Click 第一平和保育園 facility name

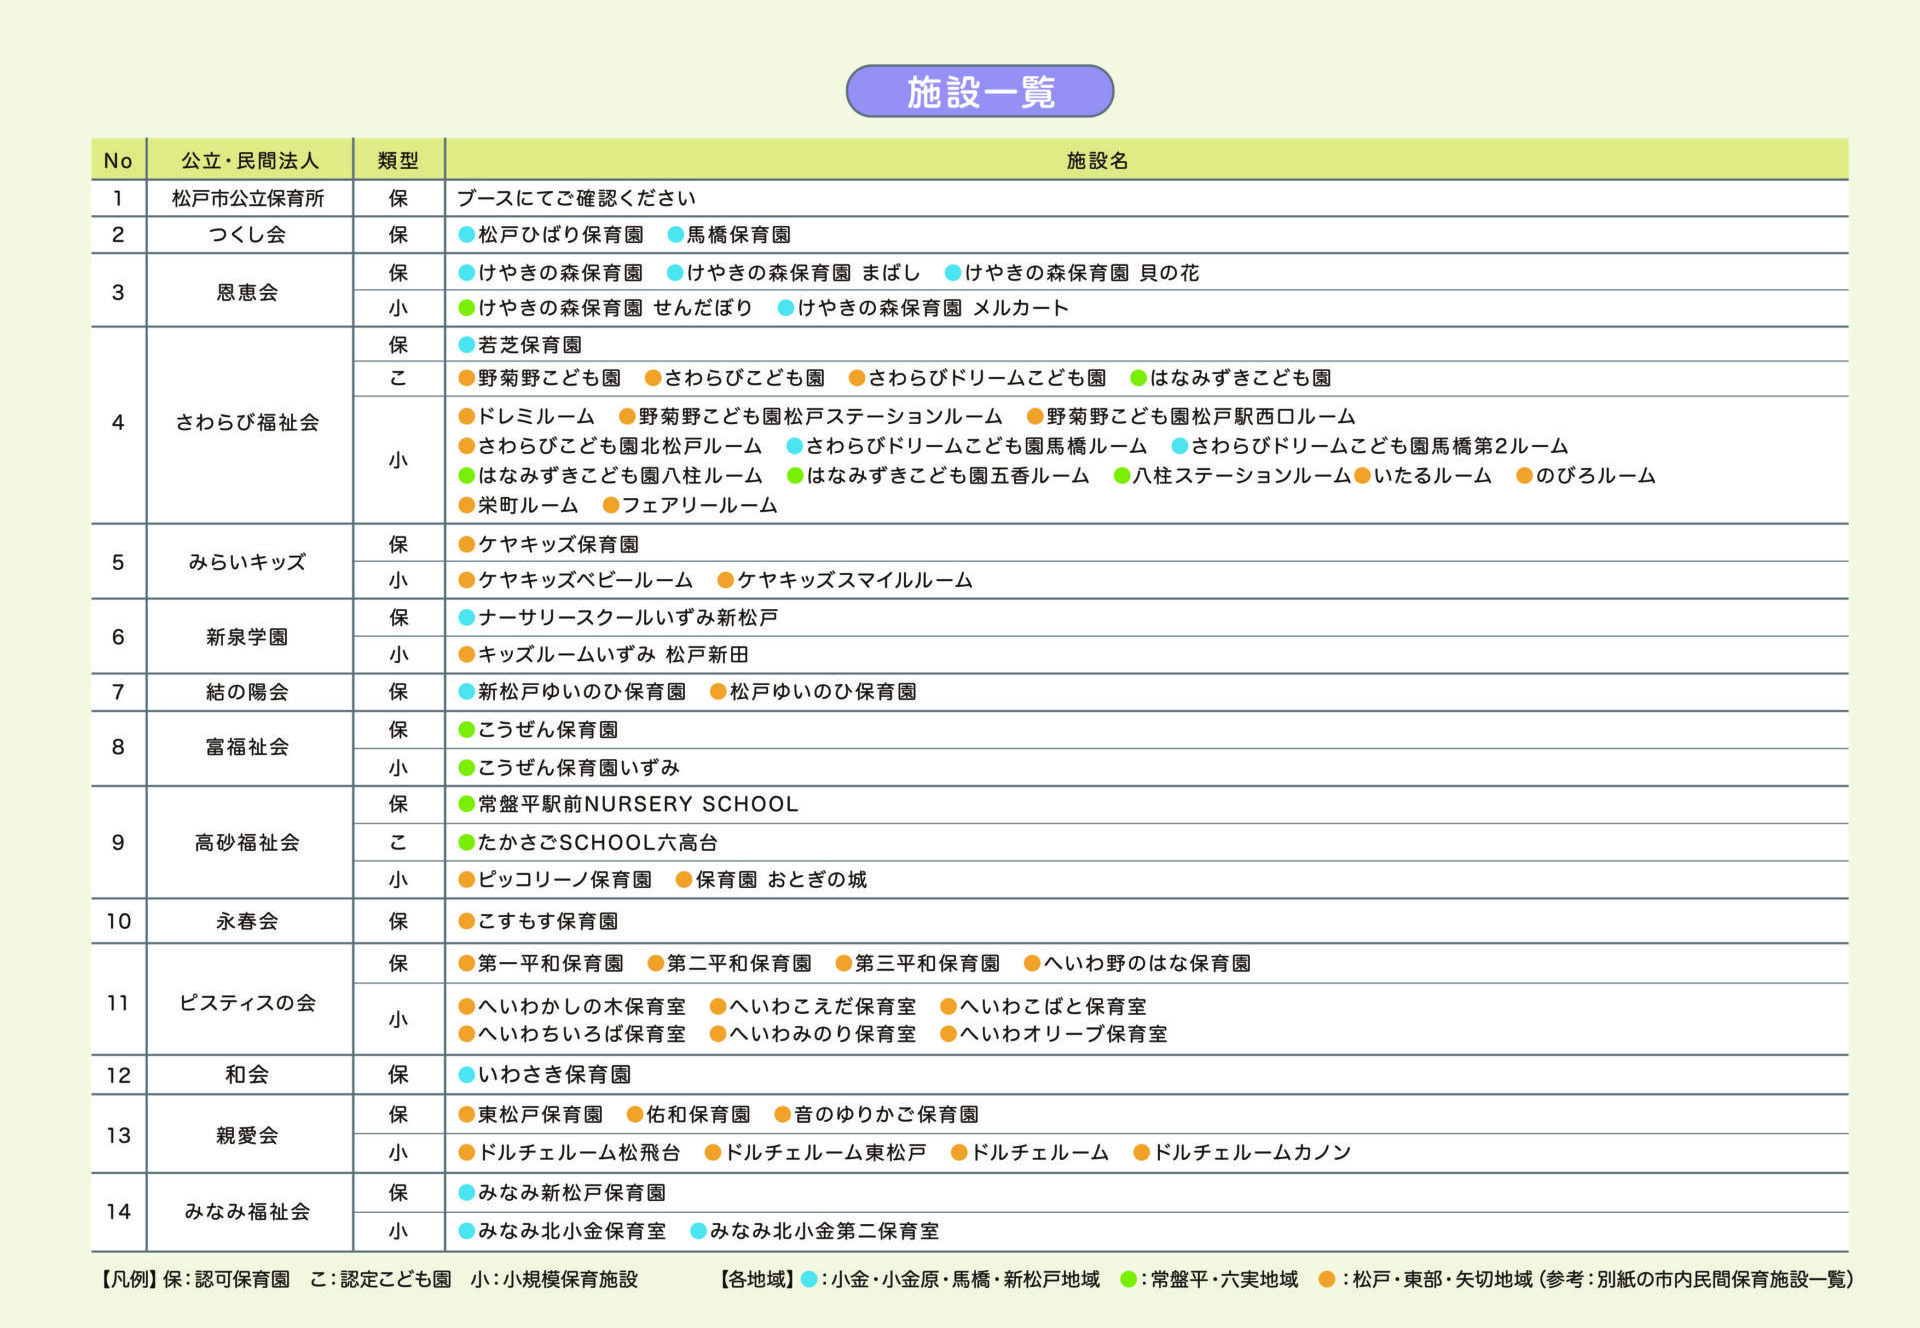click(551, 963)
